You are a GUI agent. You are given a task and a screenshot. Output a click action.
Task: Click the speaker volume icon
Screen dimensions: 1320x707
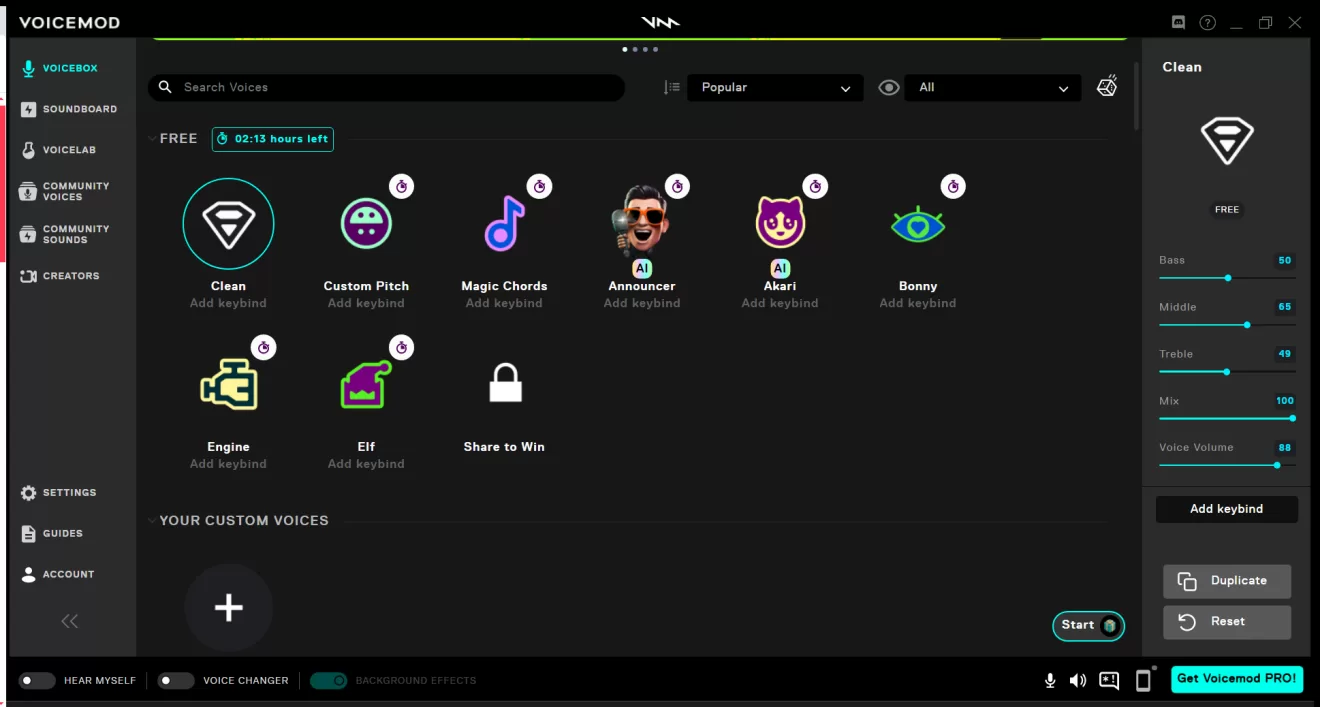coord(1077,681)
